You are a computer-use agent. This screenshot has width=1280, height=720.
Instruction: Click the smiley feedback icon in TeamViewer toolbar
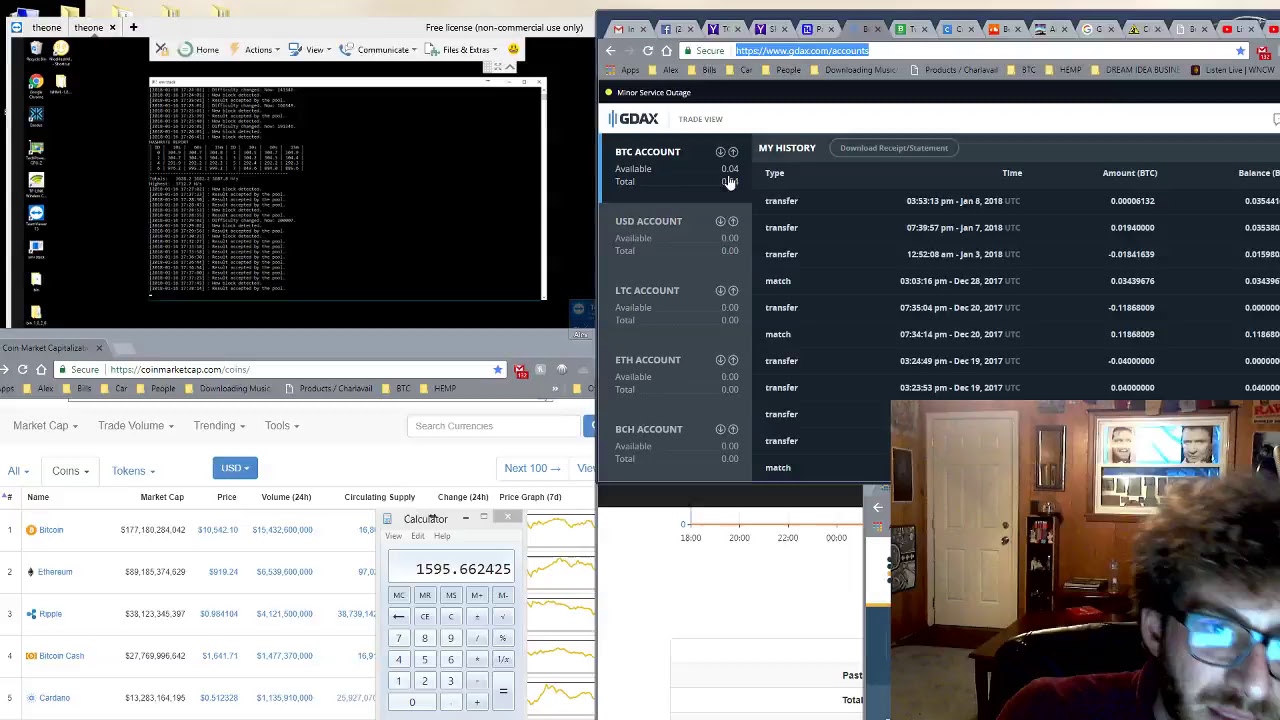click(513, 49)
